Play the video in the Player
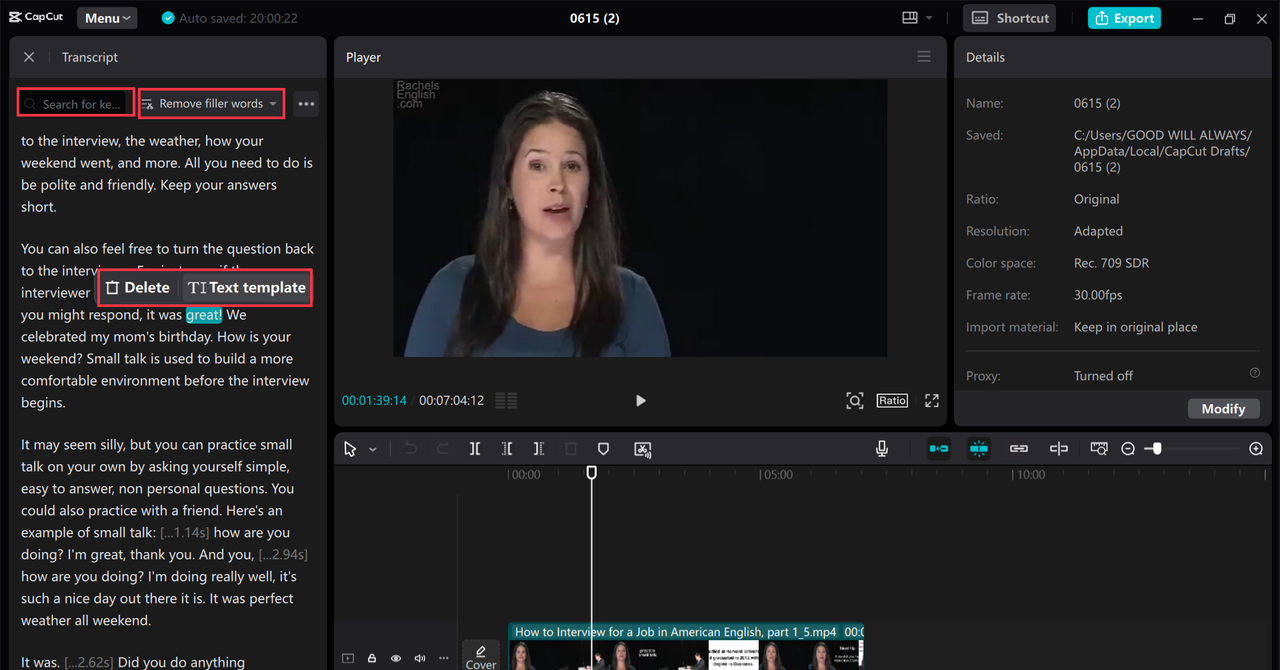The image size is (1280, 670). 641,400
